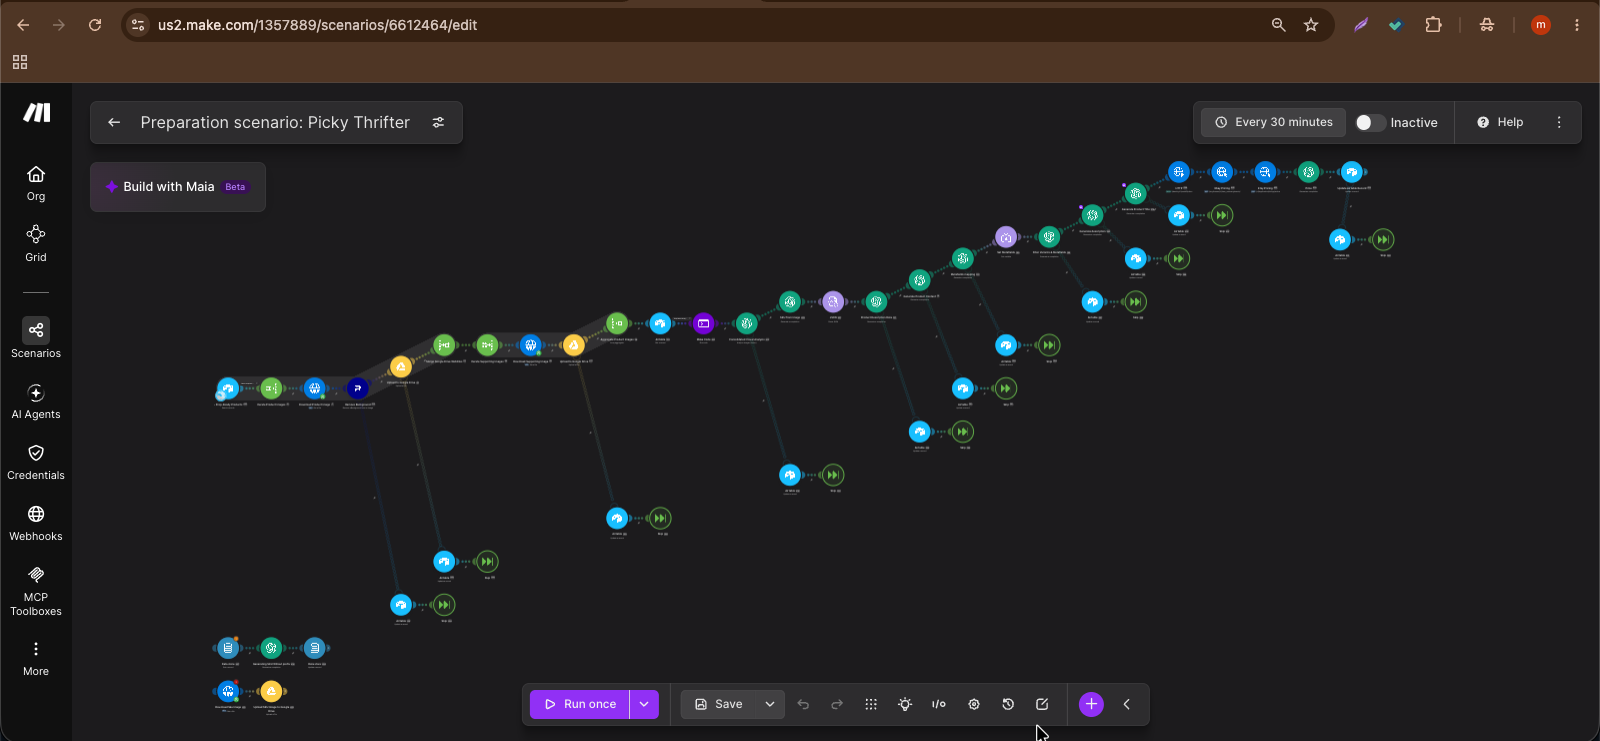
Task: Open the three-dot menu beside Help
Action: point(1559,122)
